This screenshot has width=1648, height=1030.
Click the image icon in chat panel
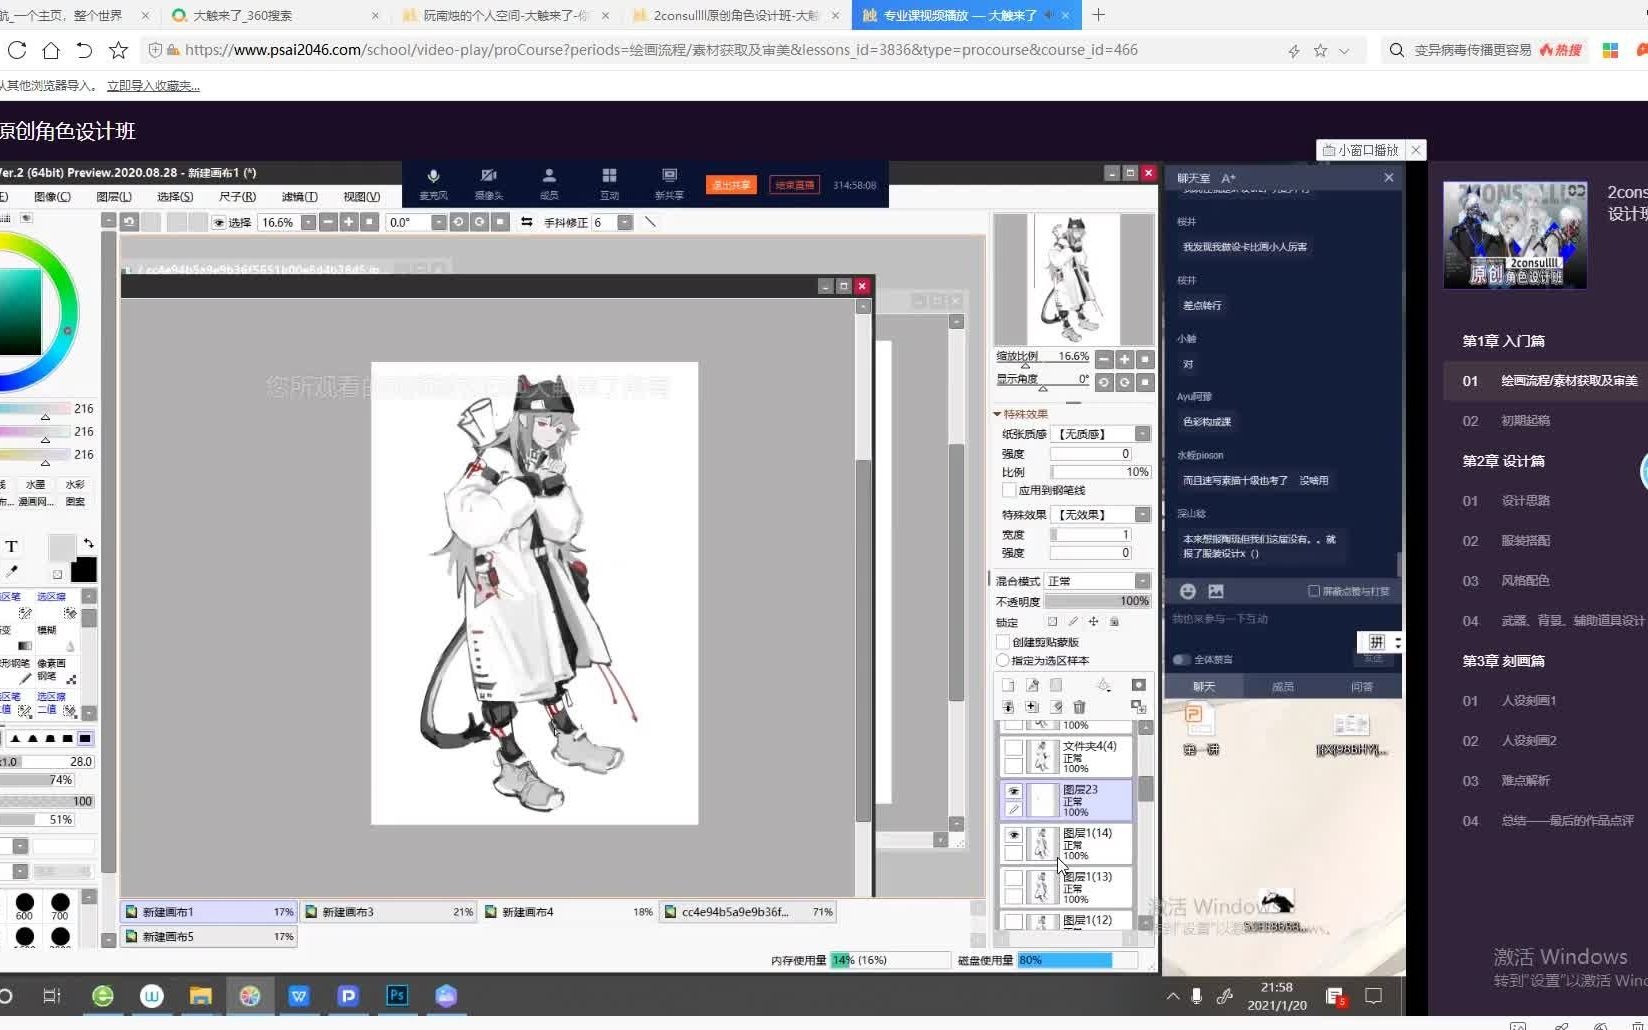pyautogui.click(x=1216, y=591)
